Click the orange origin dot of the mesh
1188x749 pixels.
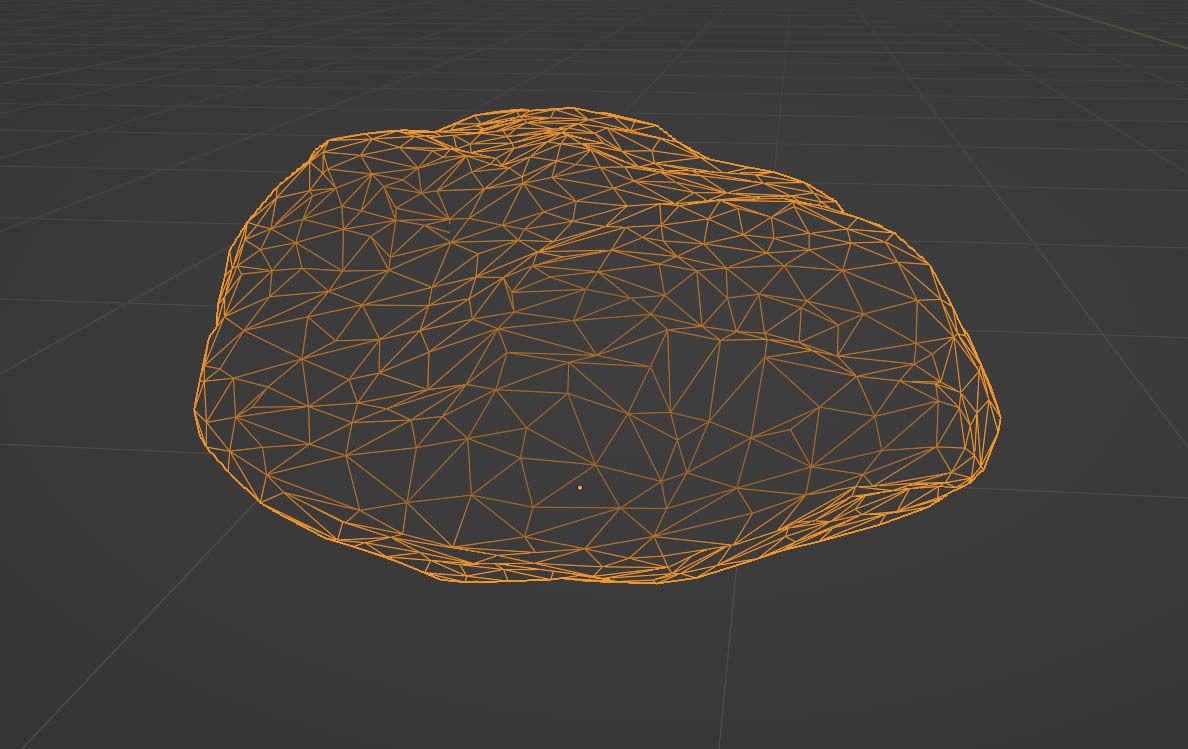pyautogui.click(x=580, y=488)
